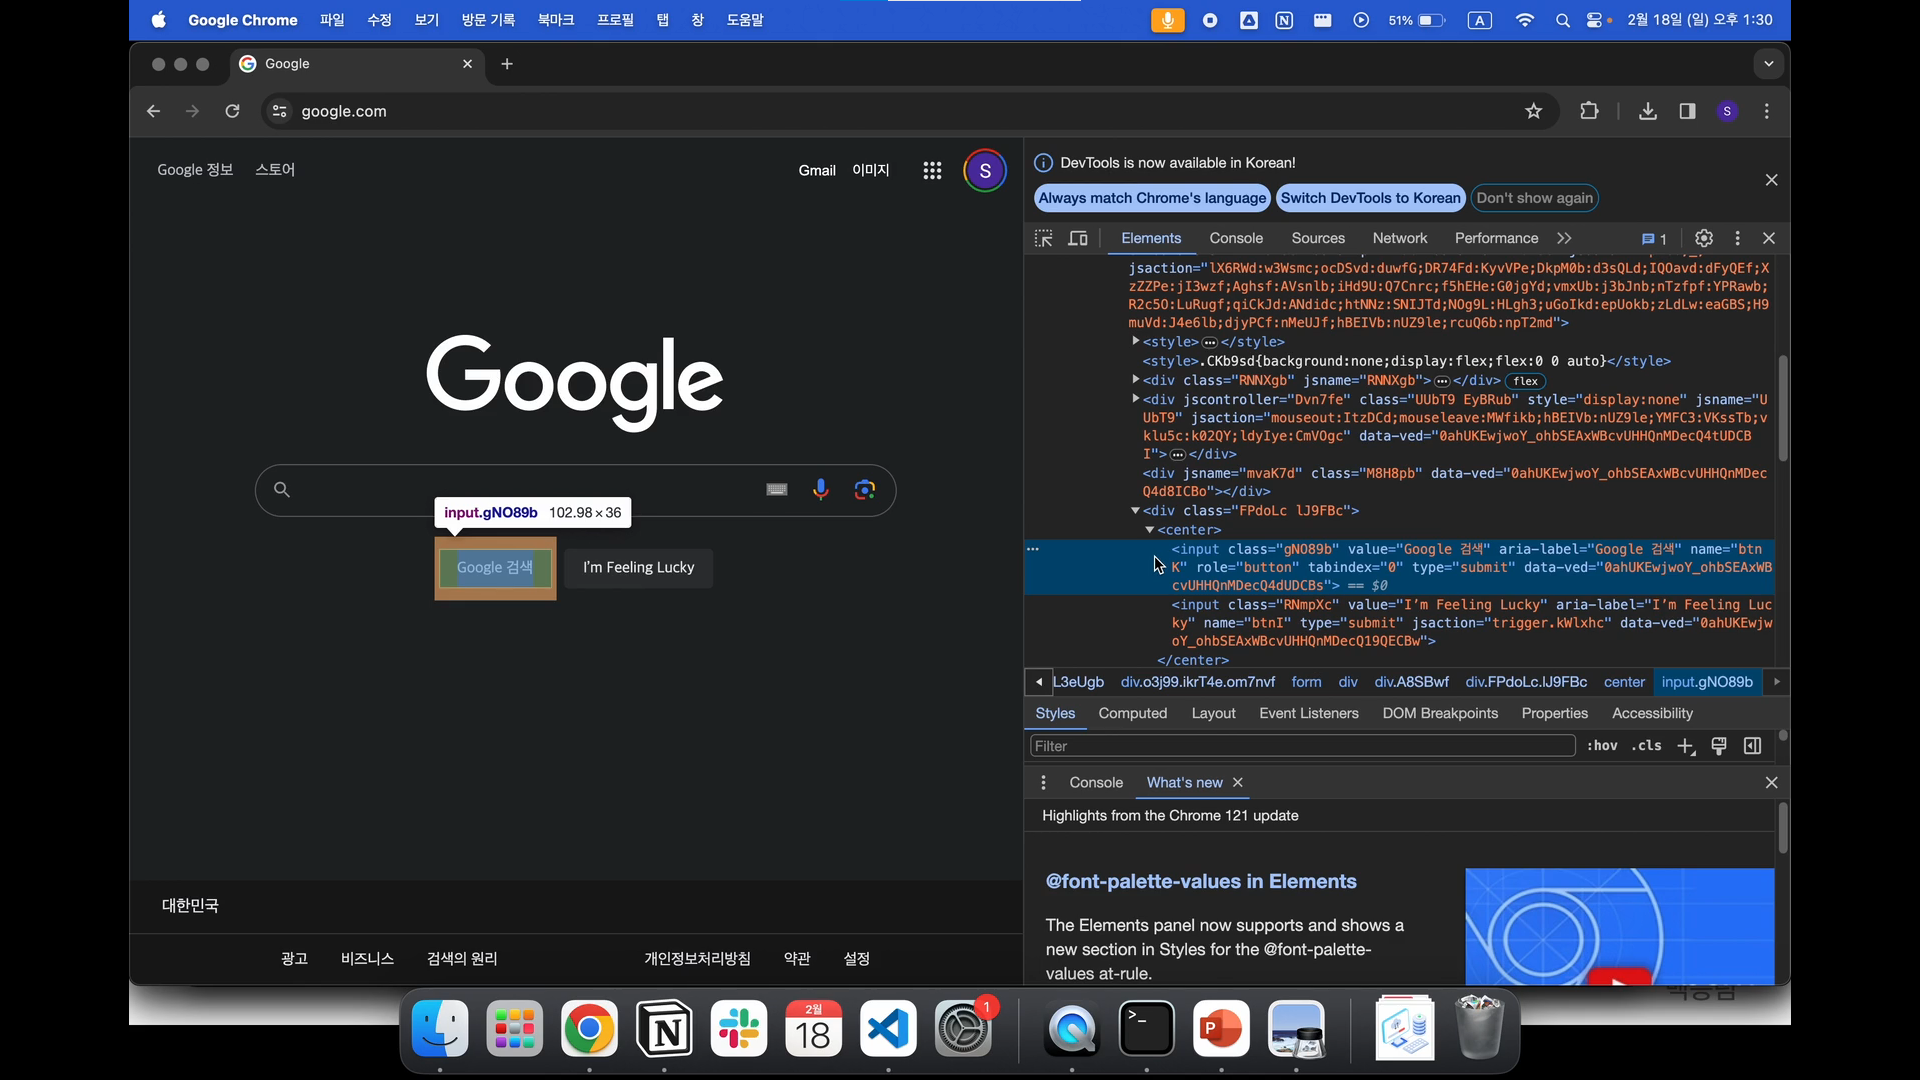Image resolution: width=1920 pixels, height=1080 pixels.
Task: Expand the div class RNNXgb node
Action: [x=1136, y=380]
